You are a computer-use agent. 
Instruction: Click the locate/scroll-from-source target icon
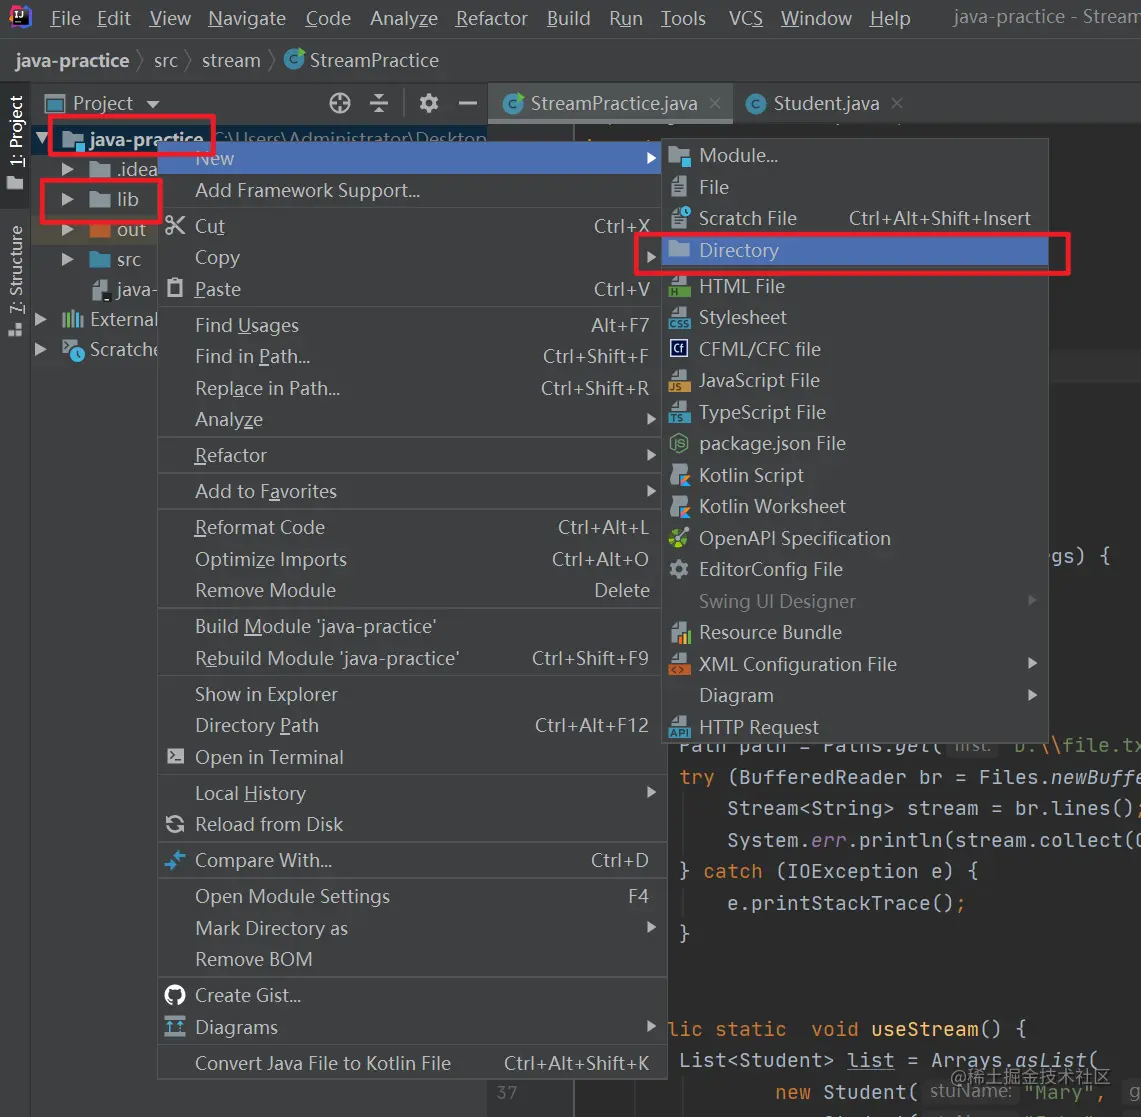click(340, 103)
